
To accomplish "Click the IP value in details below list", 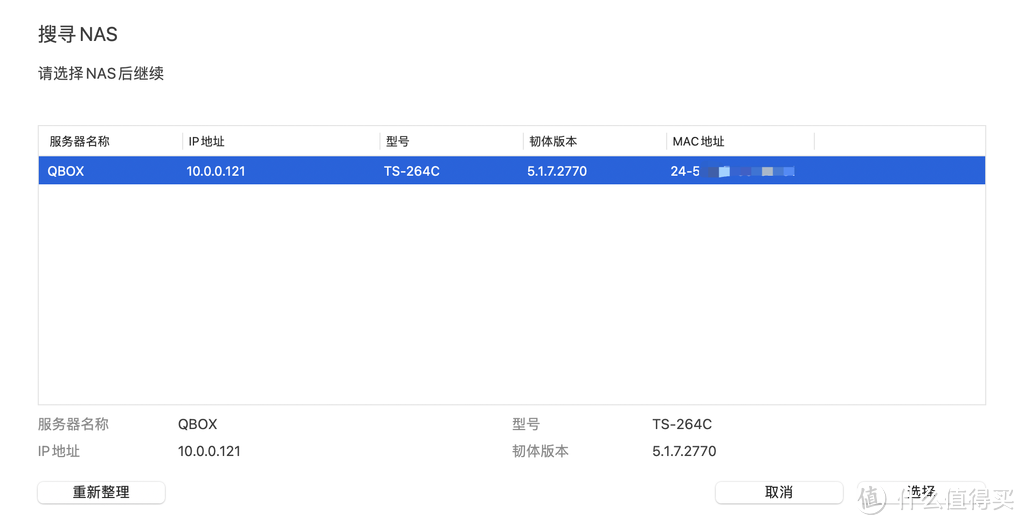I will (x=209, y=451).
